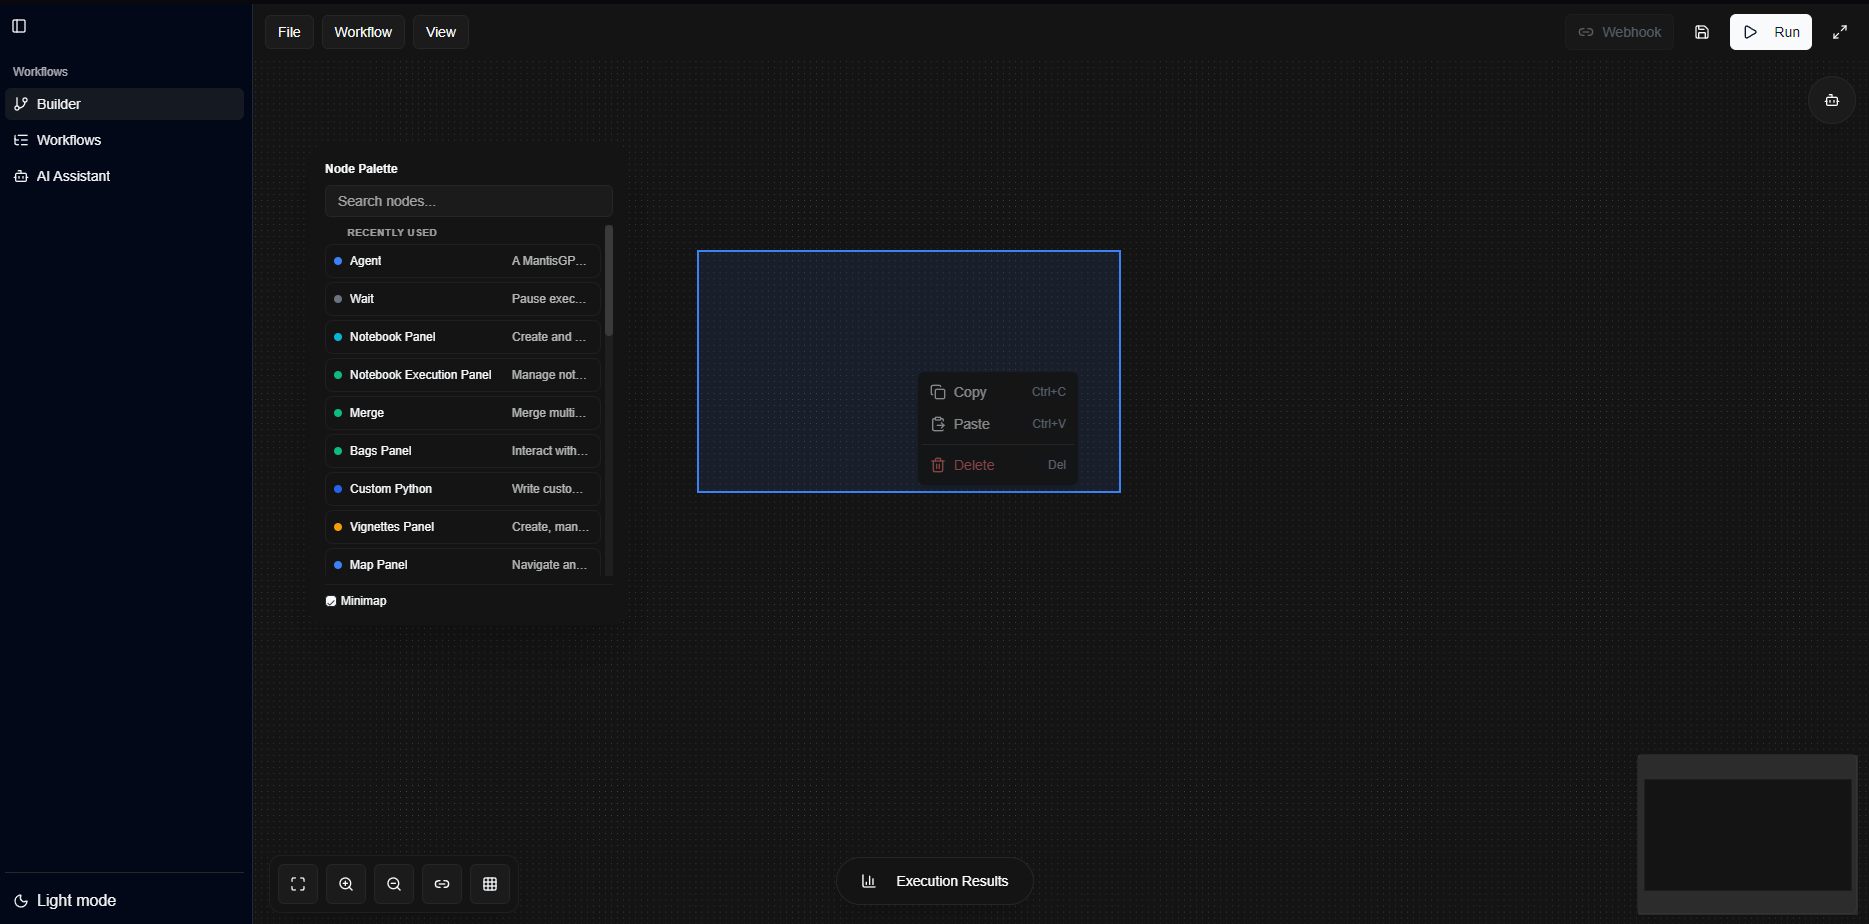
Task: Toggle the grid icon in bottom toolbar
Action: coord(490,883)
